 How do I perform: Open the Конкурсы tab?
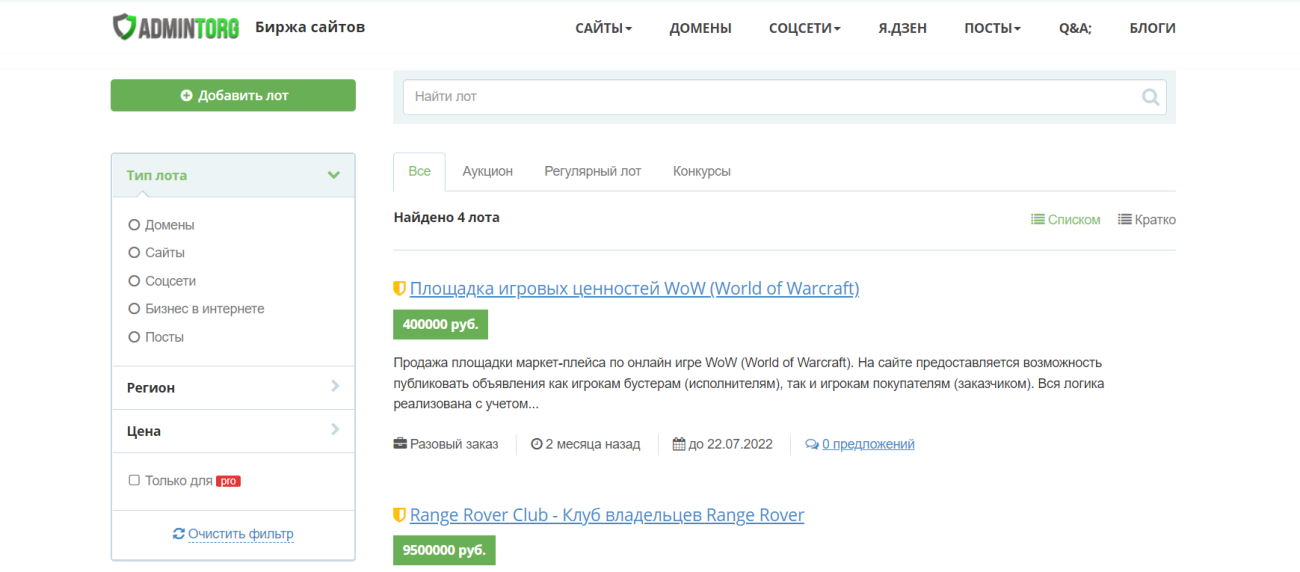[x=701, y=171]
